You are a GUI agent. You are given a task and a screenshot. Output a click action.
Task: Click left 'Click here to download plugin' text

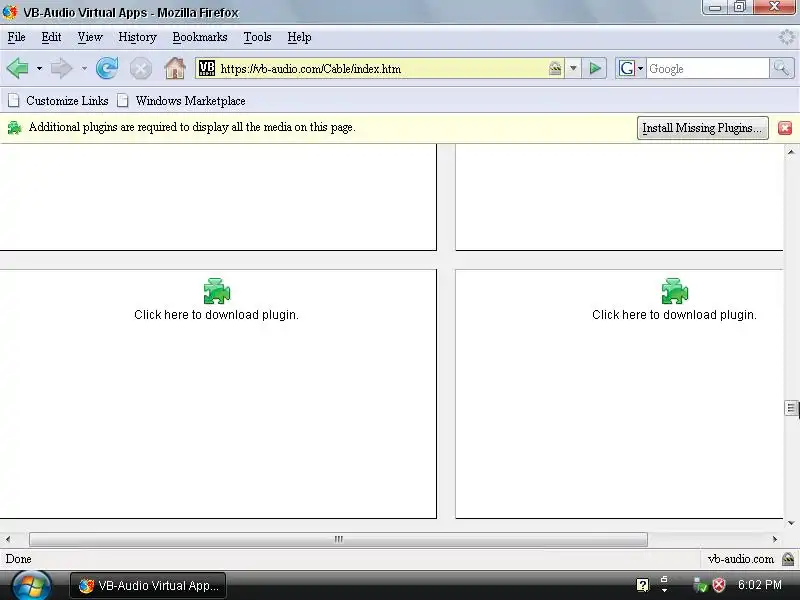216,315
